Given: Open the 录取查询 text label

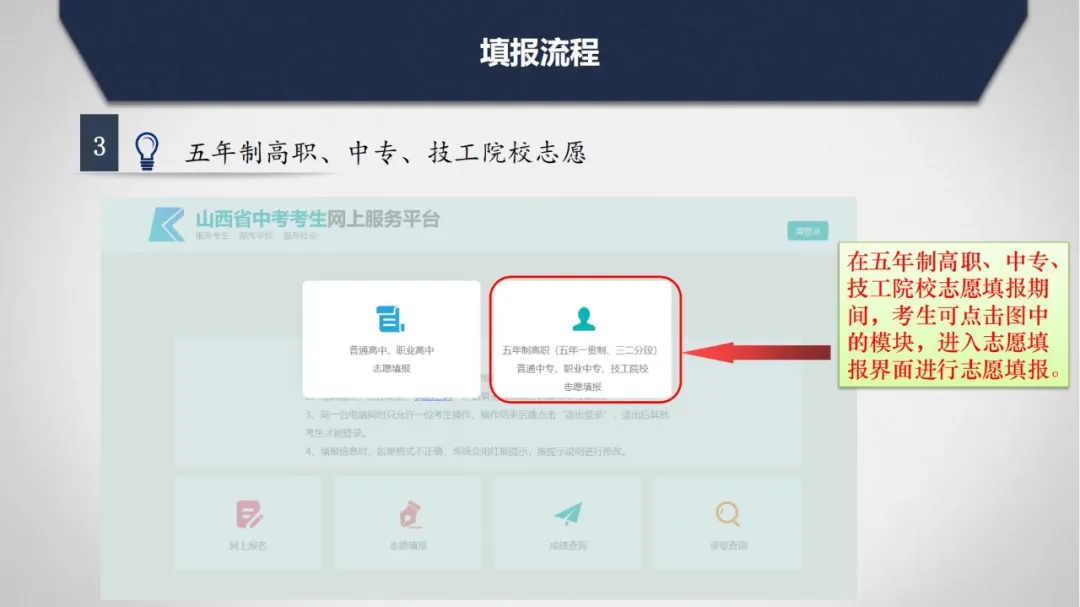Looking at the screenshot, I should click(727, 546).
